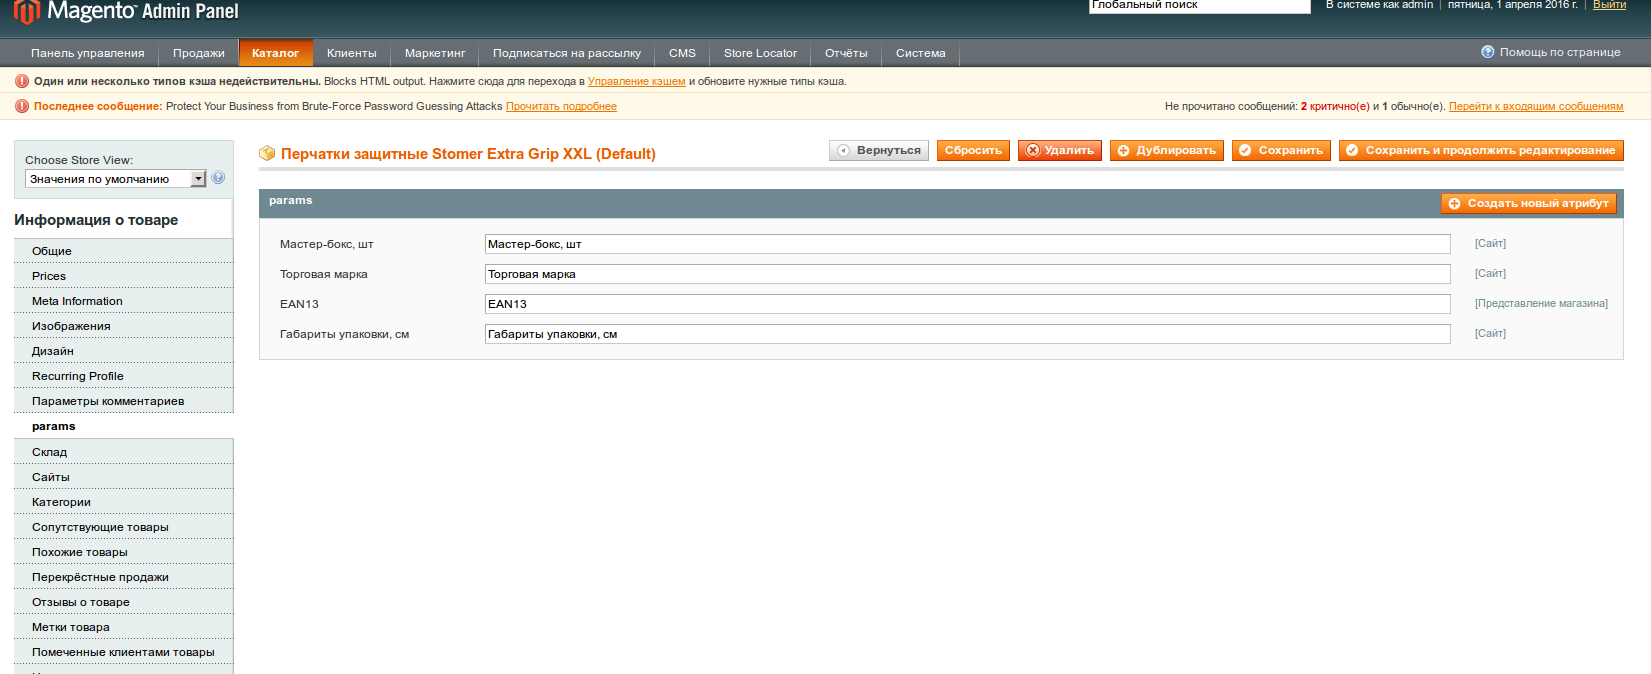Viewport: 1651px width, 674px height.
Task: Click the В системе как admin text
Action: 1379,5
